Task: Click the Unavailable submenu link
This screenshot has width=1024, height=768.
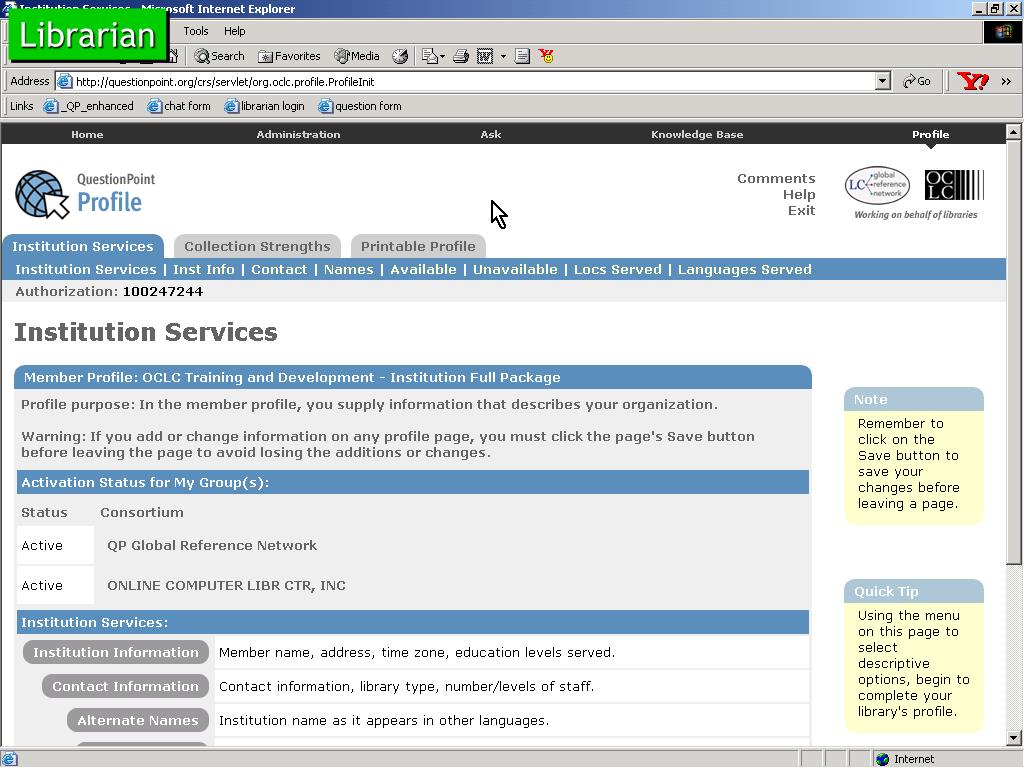Action: pos(515,269)
